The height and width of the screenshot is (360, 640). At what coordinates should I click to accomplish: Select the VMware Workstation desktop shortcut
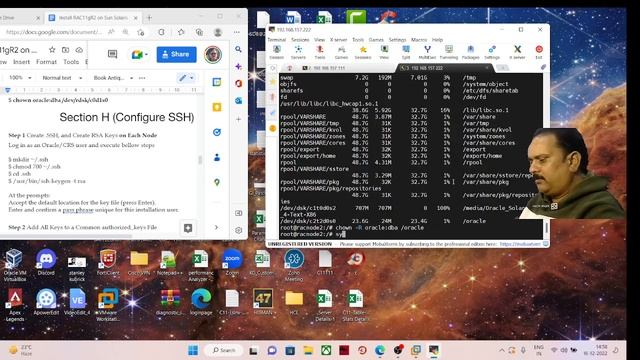tap(108, 304)
